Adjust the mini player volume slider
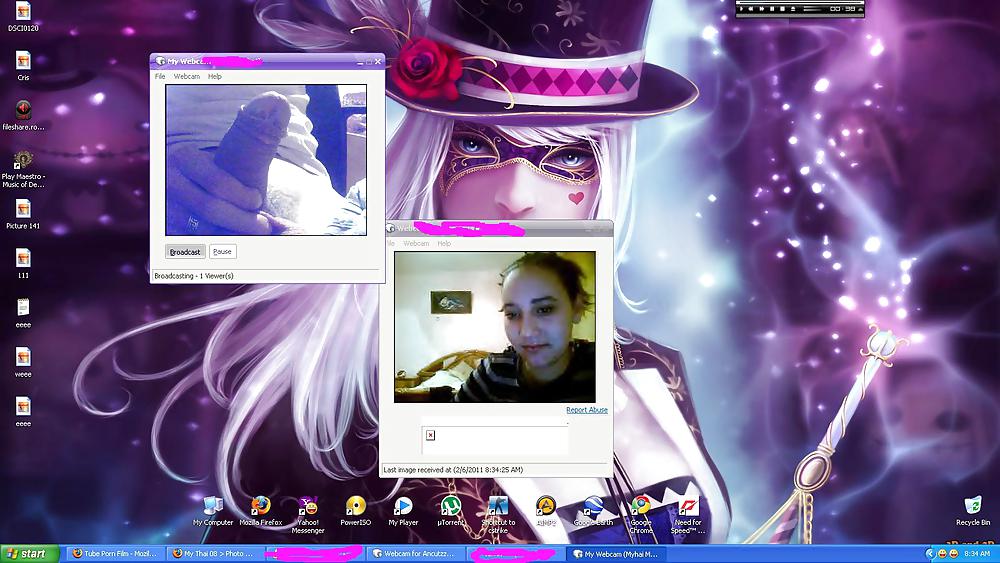Viewport: 1000px width, 563px height. click(x=812, y=9)
